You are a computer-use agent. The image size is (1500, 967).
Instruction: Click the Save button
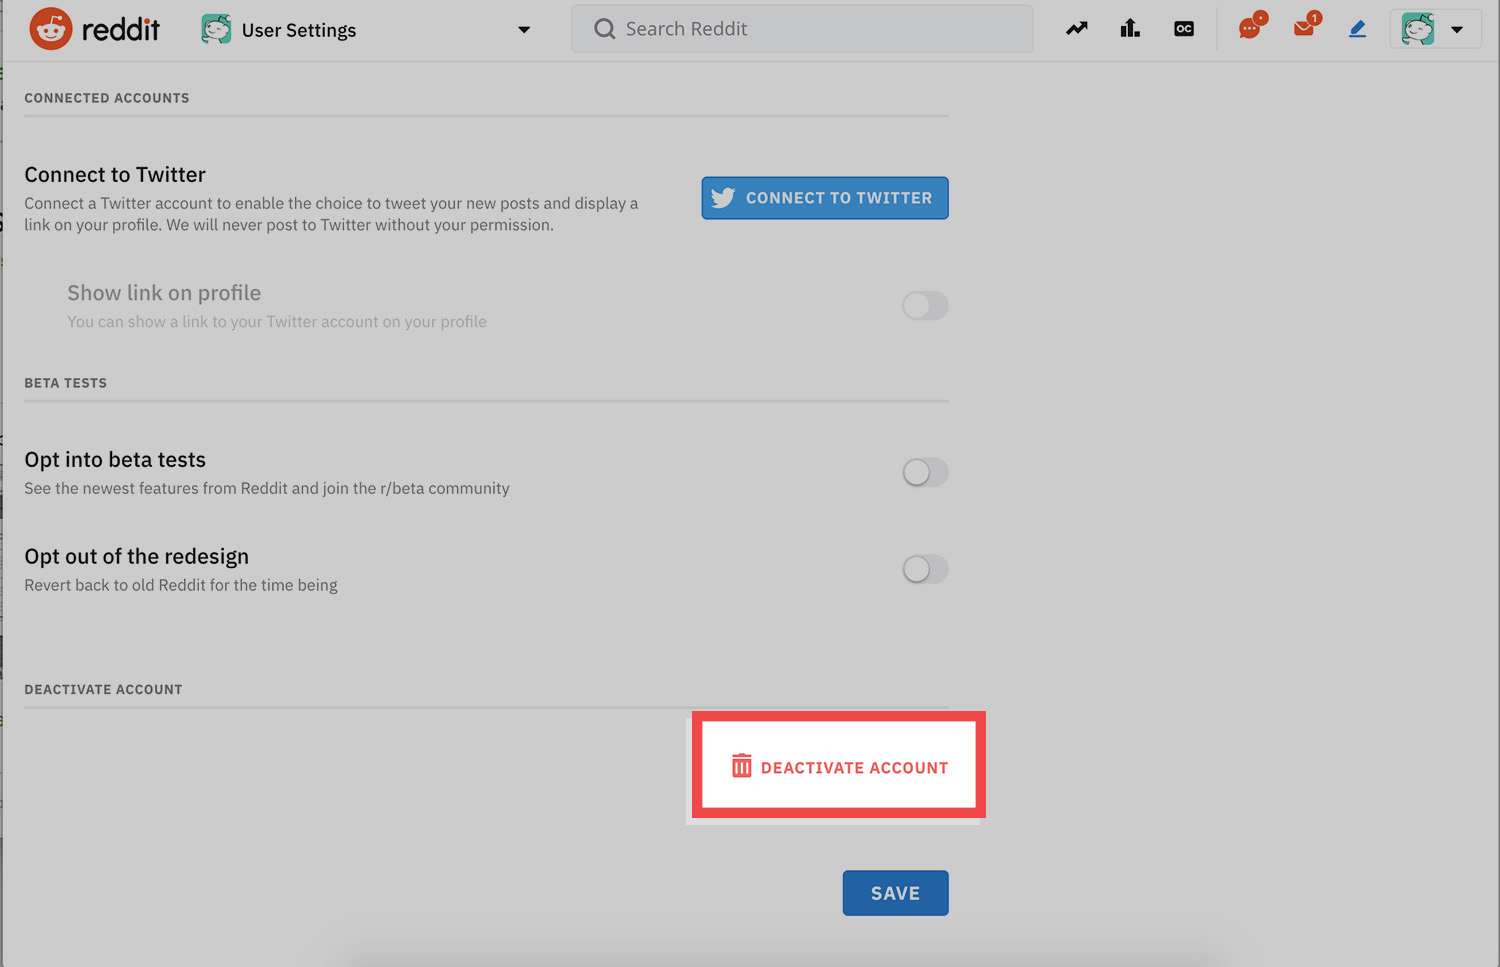(895, 893)
